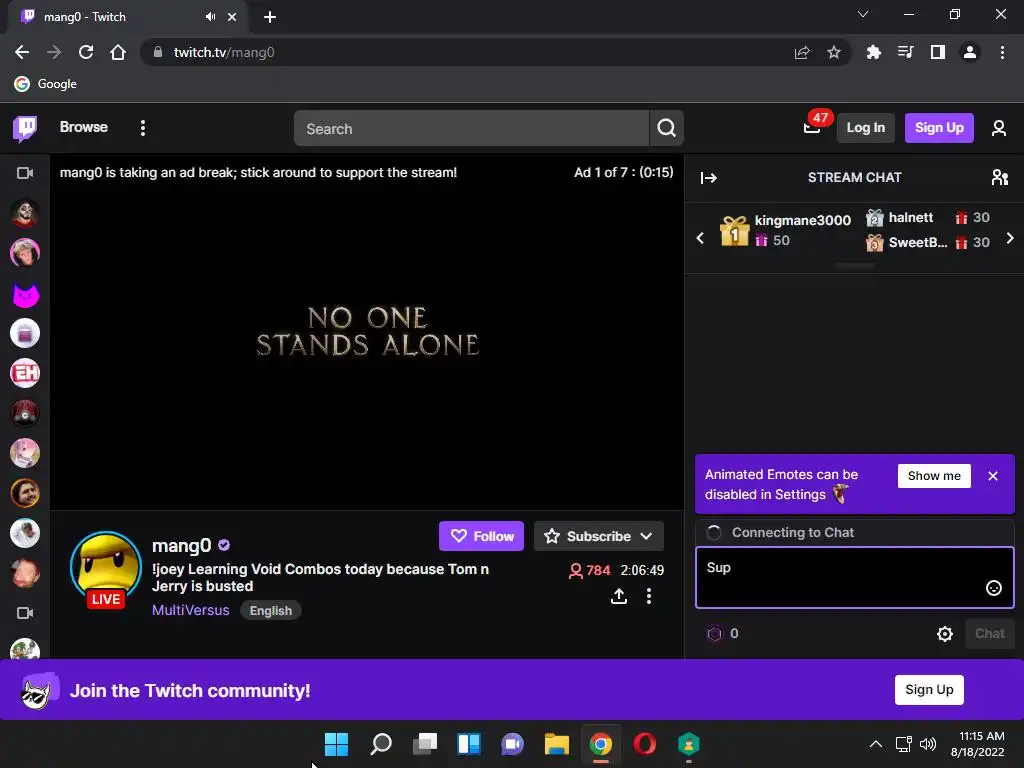This screenshot has height=768, width=1024.
Task: Click mang0's live avatar
Action: pos(106,568)
